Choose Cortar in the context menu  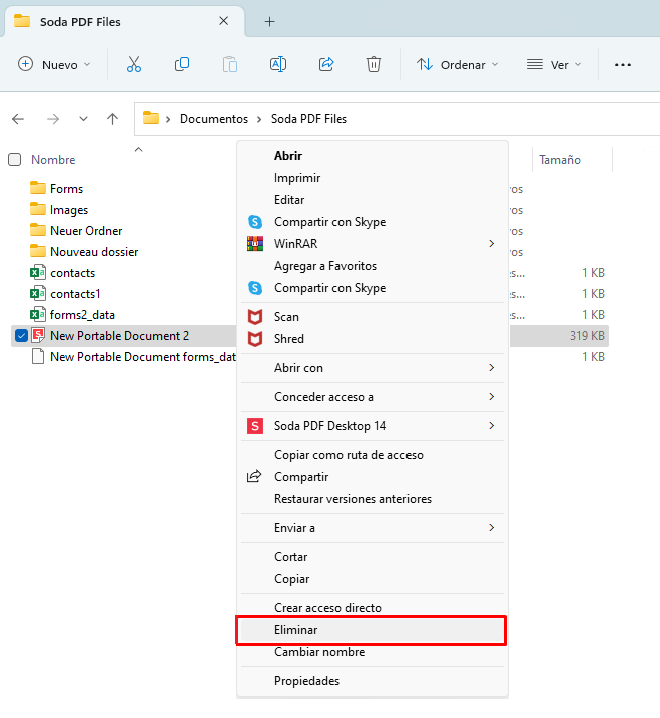pyautogui.click(x=372, y=557)
